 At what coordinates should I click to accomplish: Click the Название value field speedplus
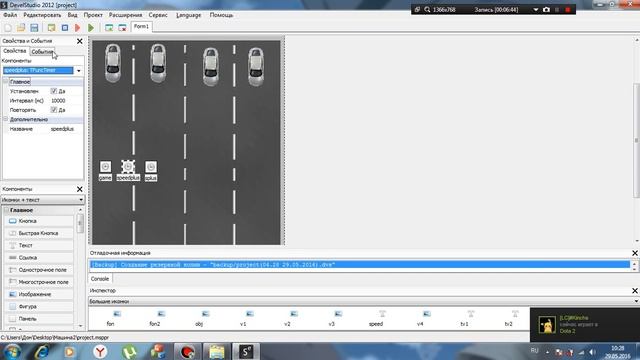point(66,129)
